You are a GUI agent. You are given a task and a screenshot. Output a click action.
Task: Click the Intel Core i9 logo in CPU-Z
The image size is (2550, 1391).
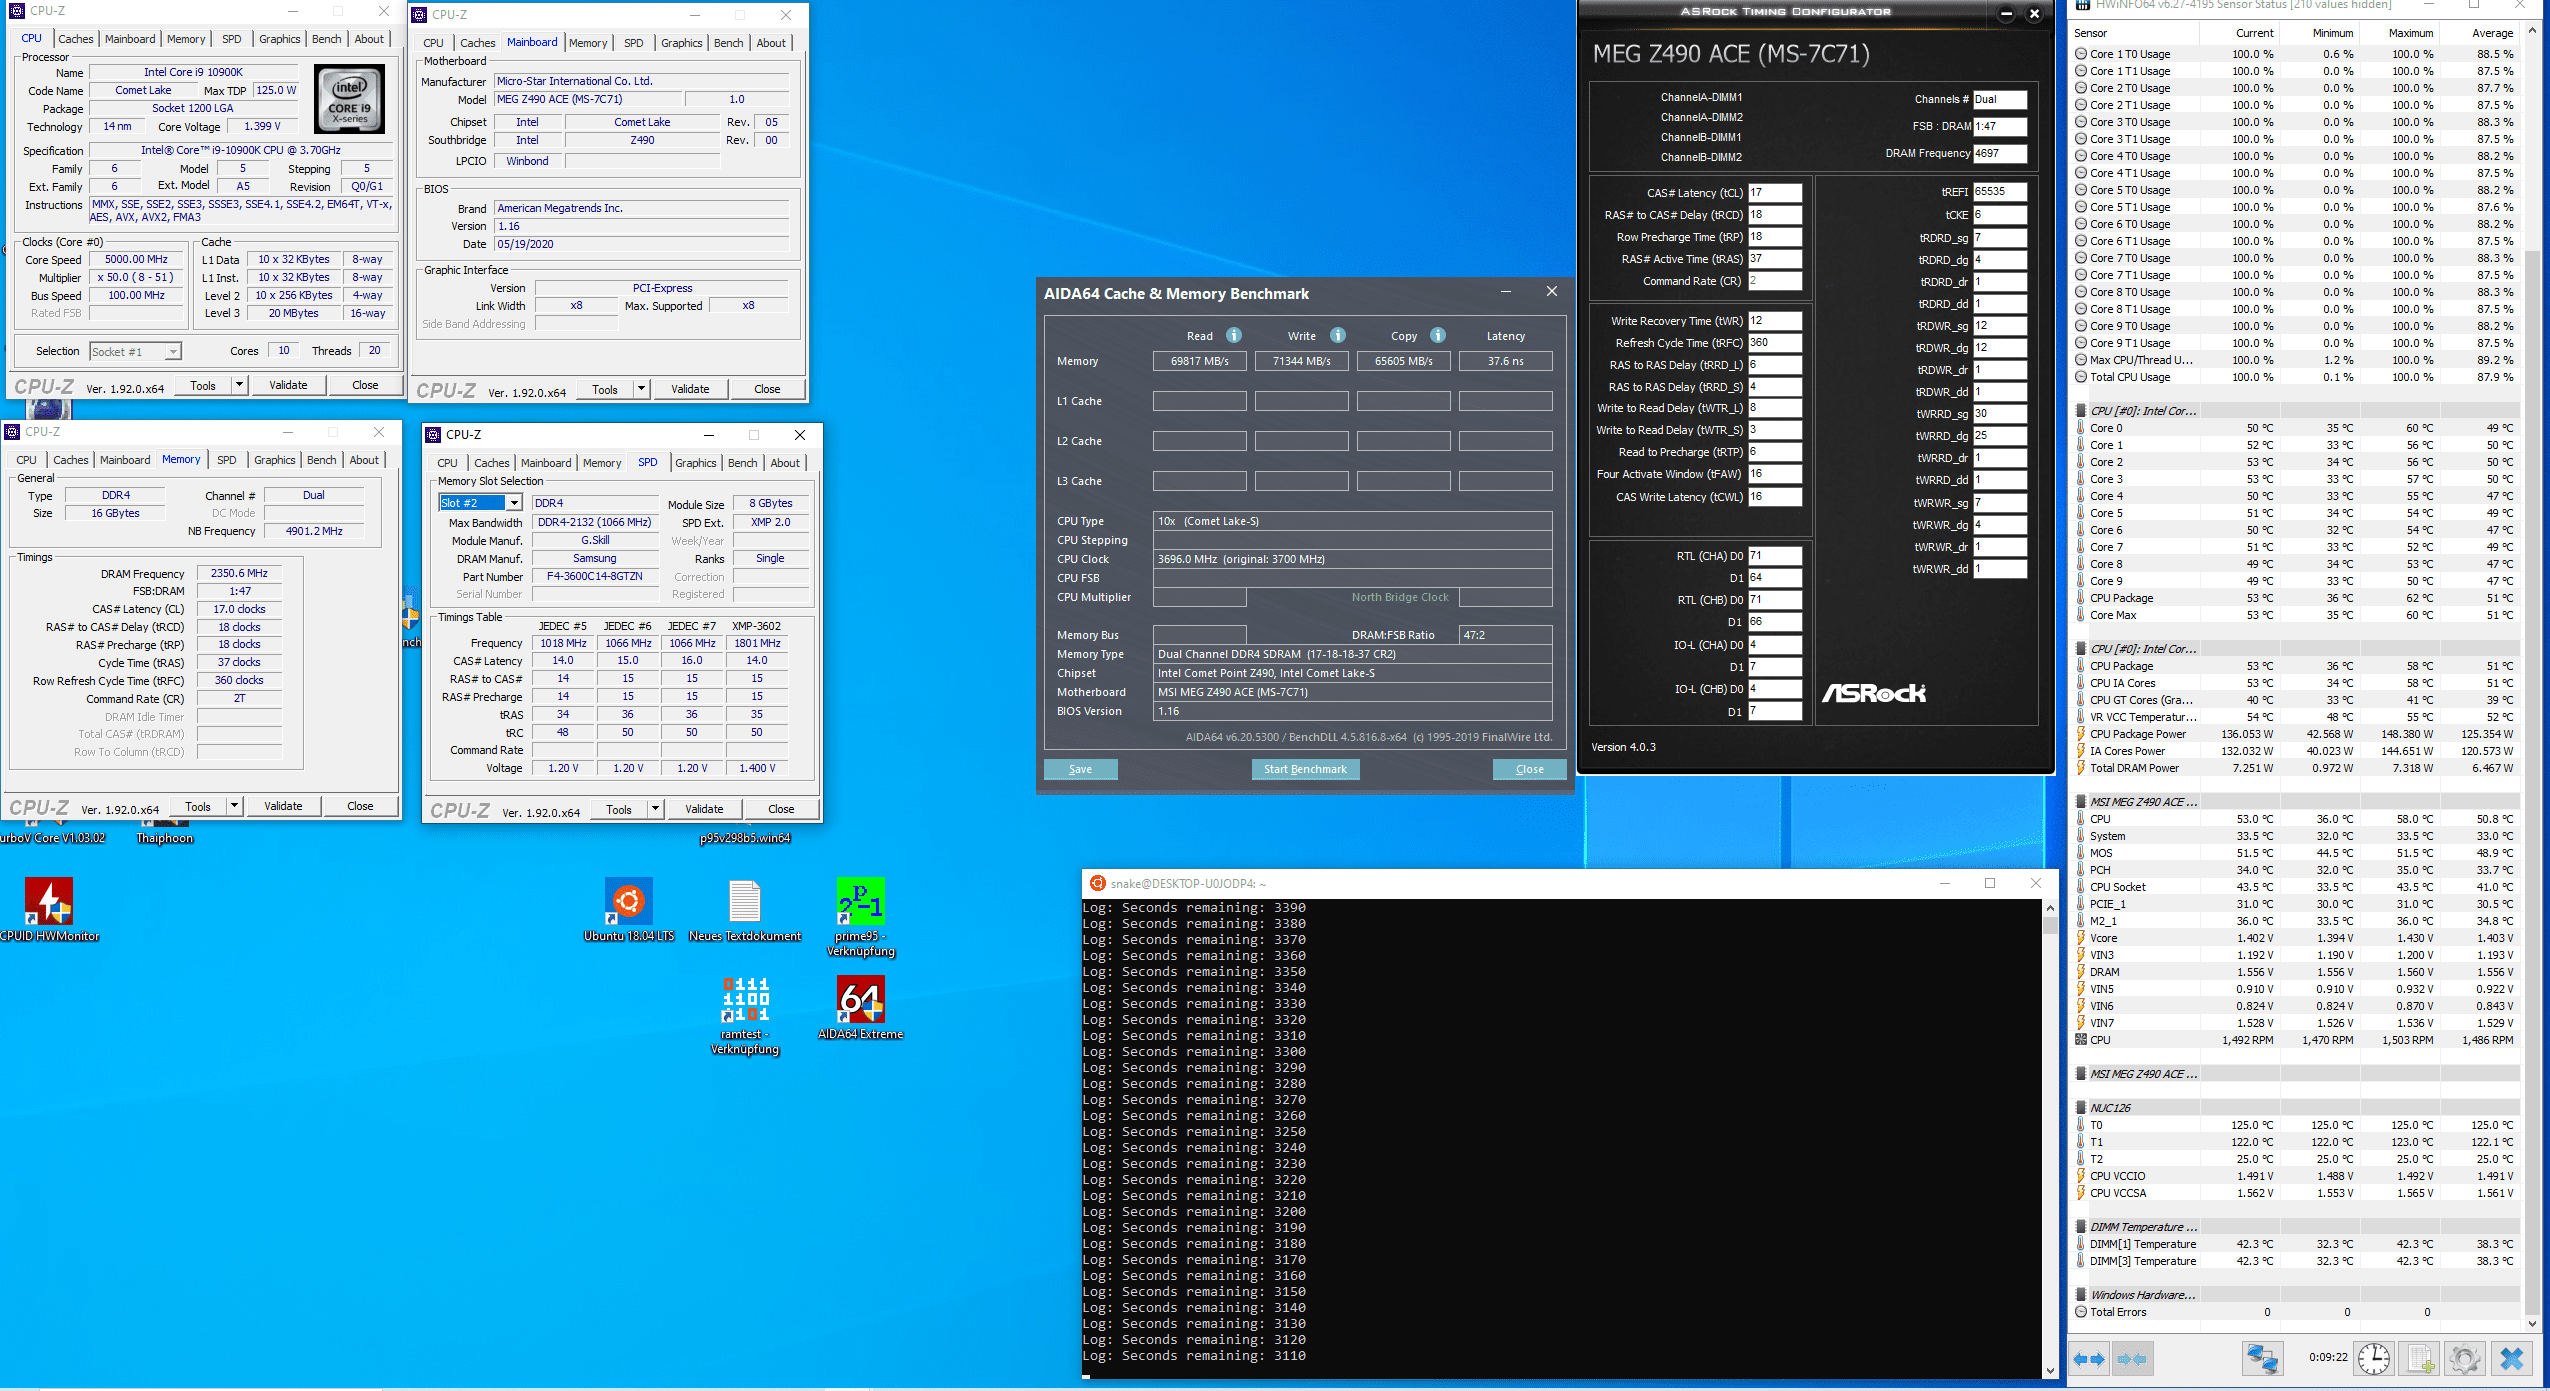(x=350, y=99)
